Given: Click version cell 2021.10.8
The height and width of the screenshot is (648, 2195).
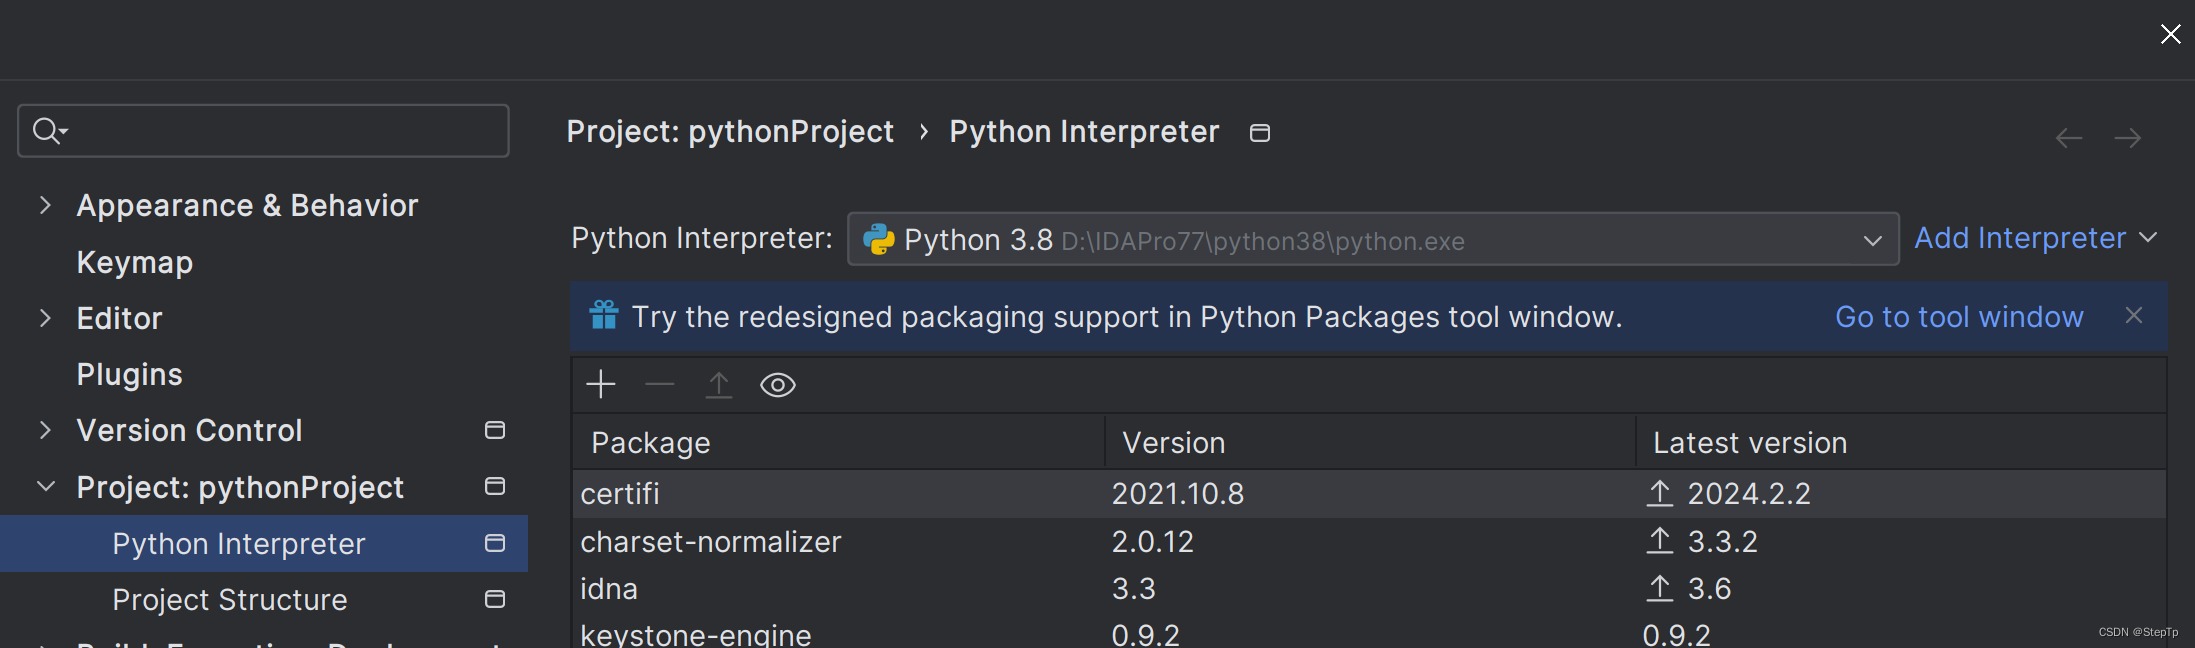Looking at the screenshot, I should coord(1178,493).
